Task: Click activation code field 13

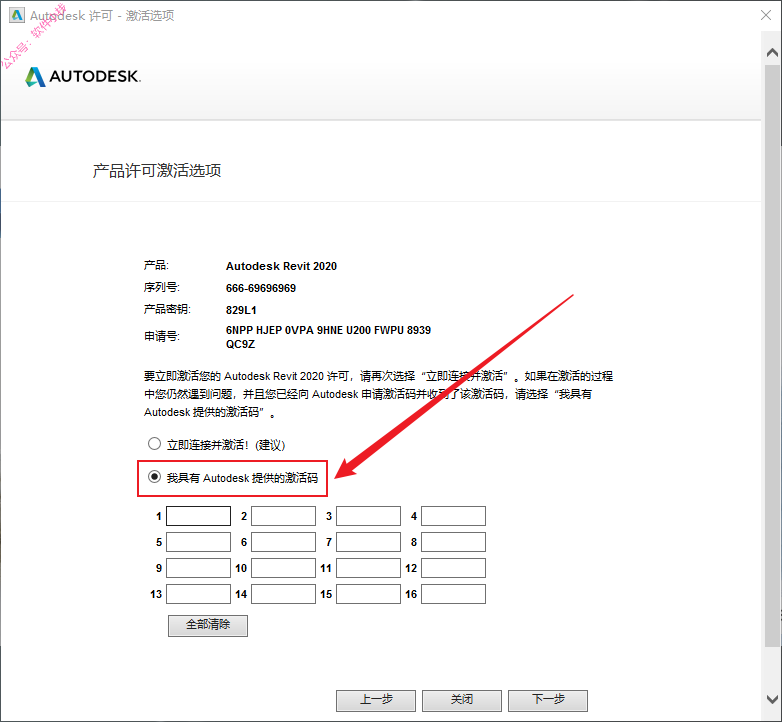Action: pos(198,594)
